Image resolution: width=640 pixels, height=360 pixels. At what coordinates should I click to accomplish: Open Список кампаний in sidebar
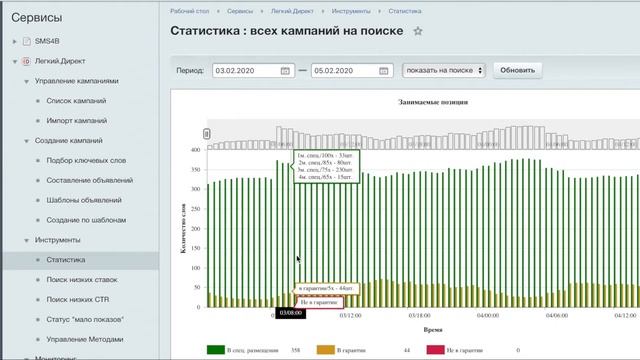point(76,101)
